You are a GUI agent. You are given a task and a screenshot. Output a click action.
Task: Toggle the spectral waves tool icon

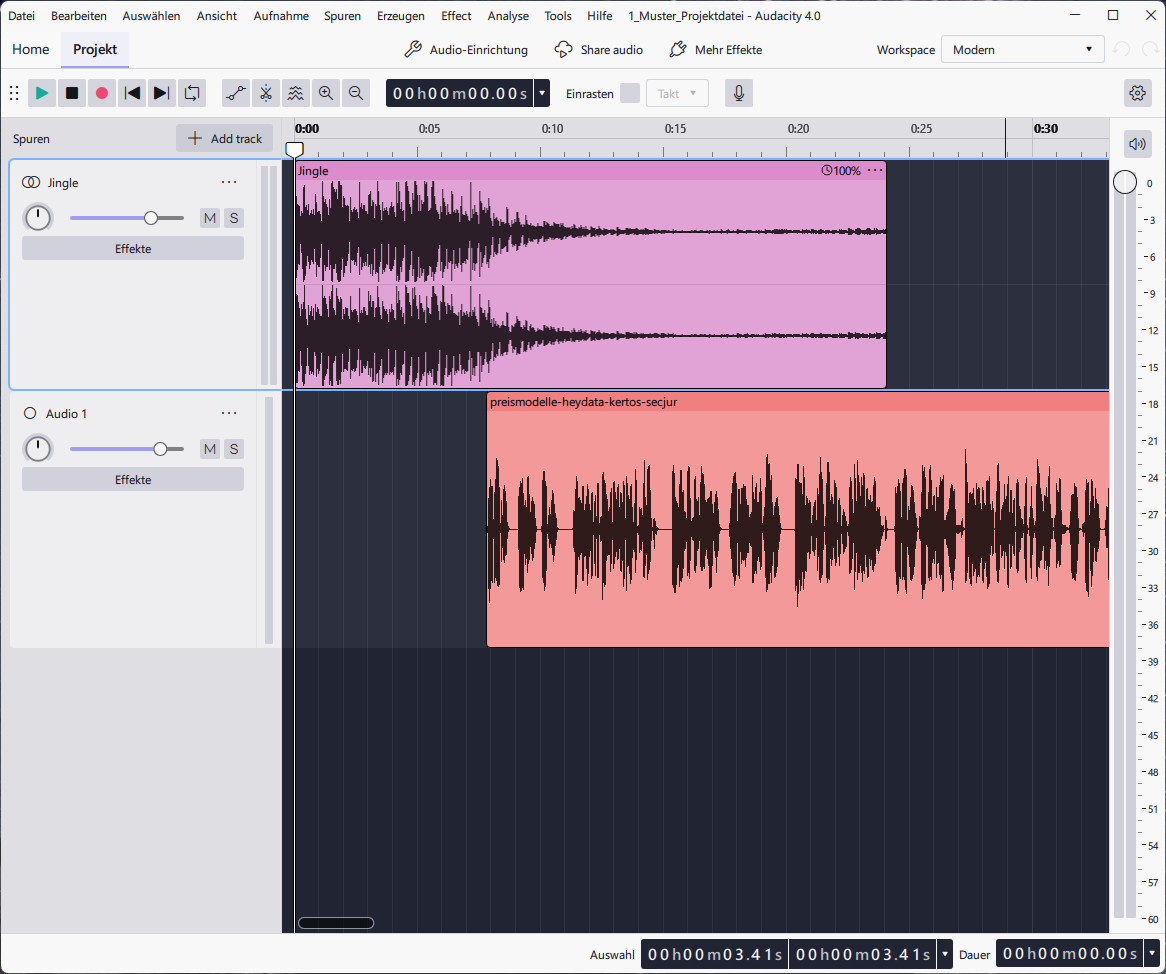coord(295,93)
